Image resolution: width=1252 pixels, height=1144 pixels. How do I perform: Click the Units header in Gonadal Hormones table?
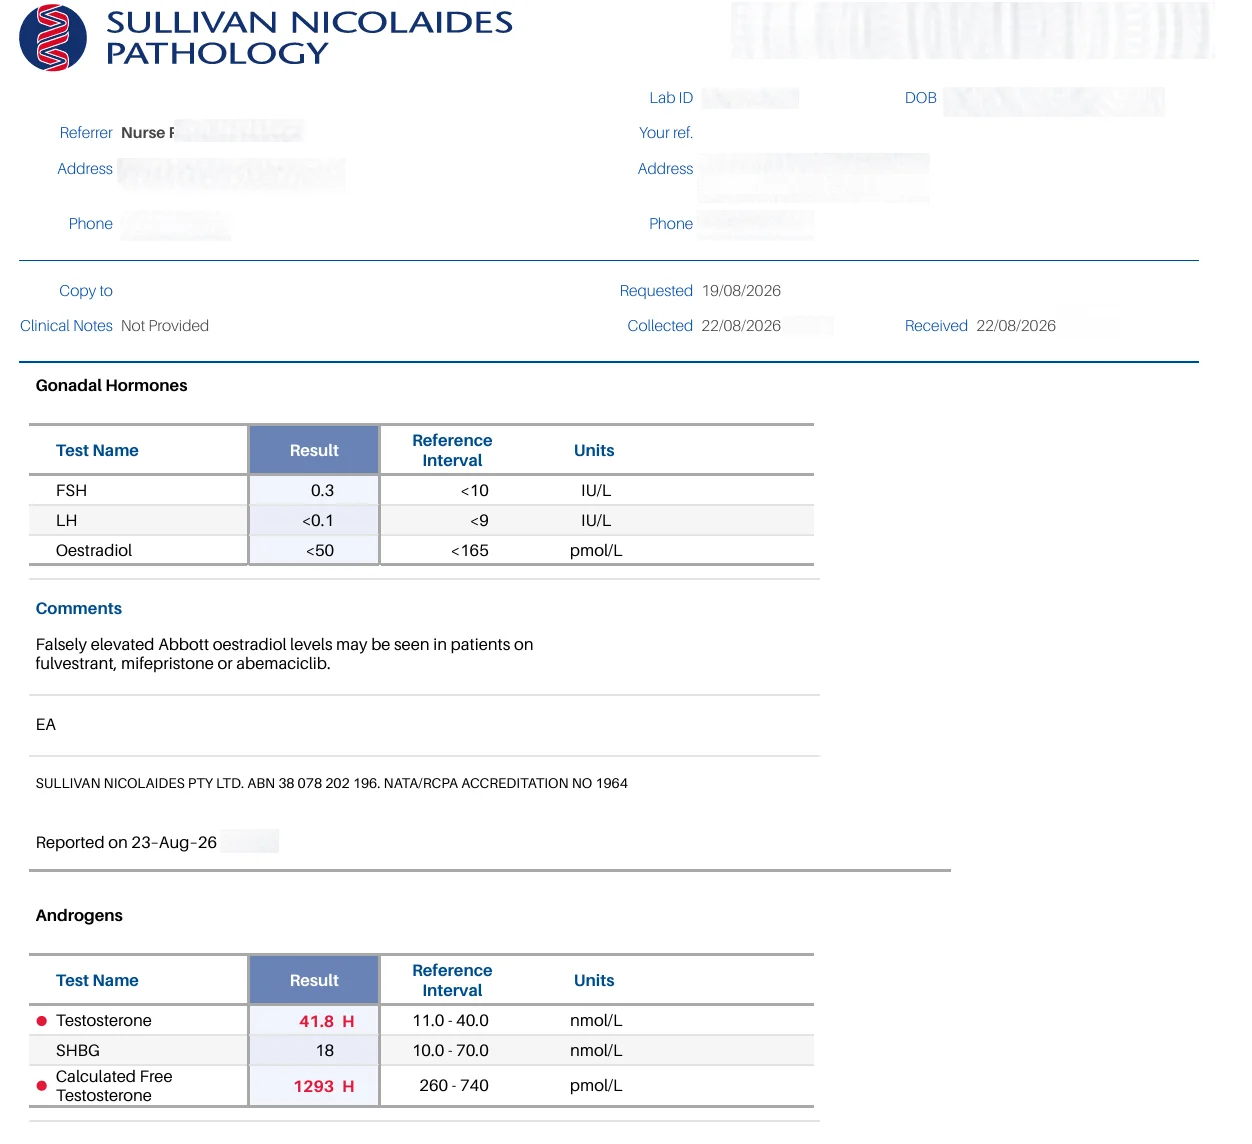click(594, 451)
